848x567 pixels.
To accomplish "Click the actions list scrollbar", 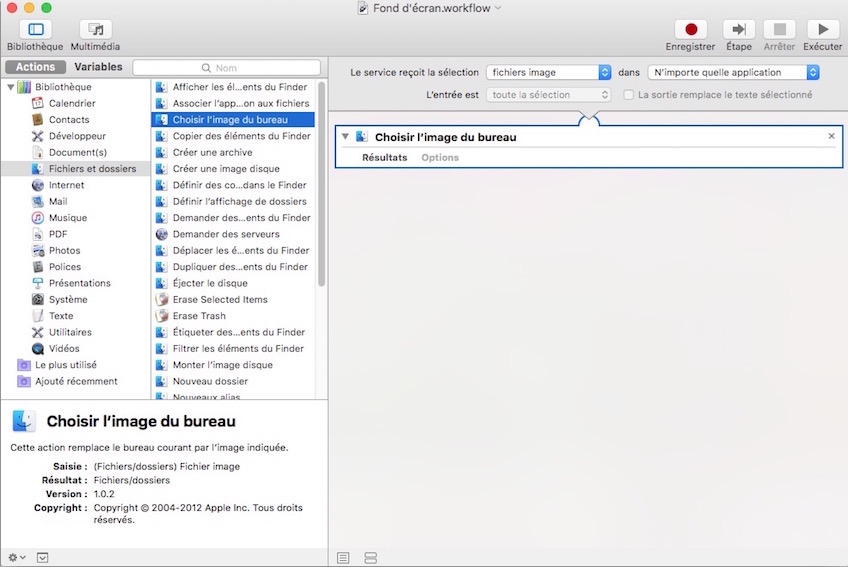I will (x=321, y=184).
